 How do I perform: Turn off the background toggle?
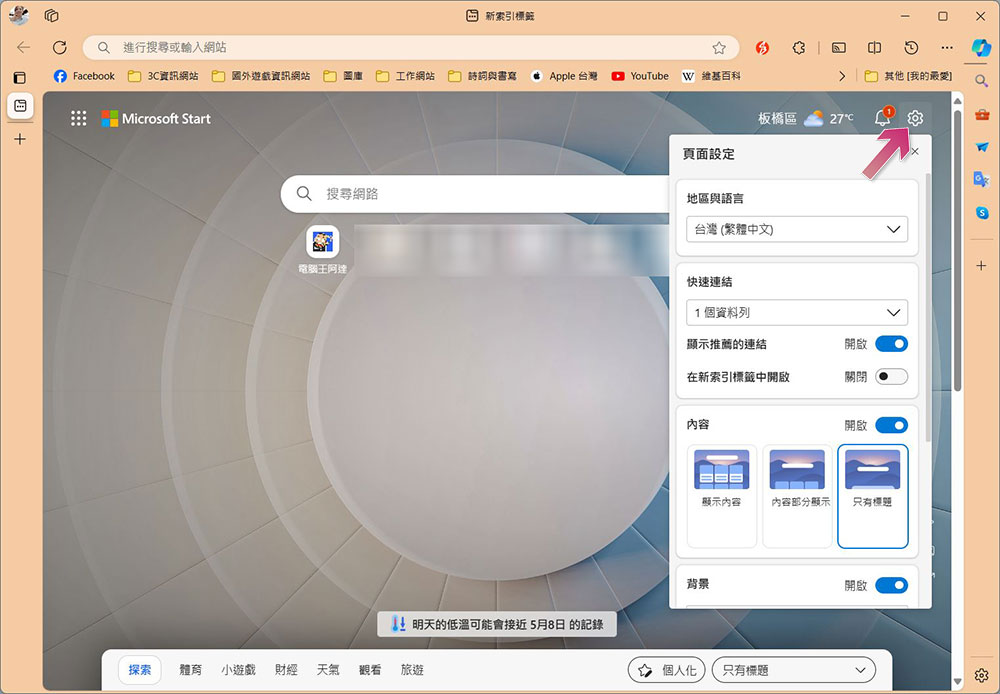891,585
